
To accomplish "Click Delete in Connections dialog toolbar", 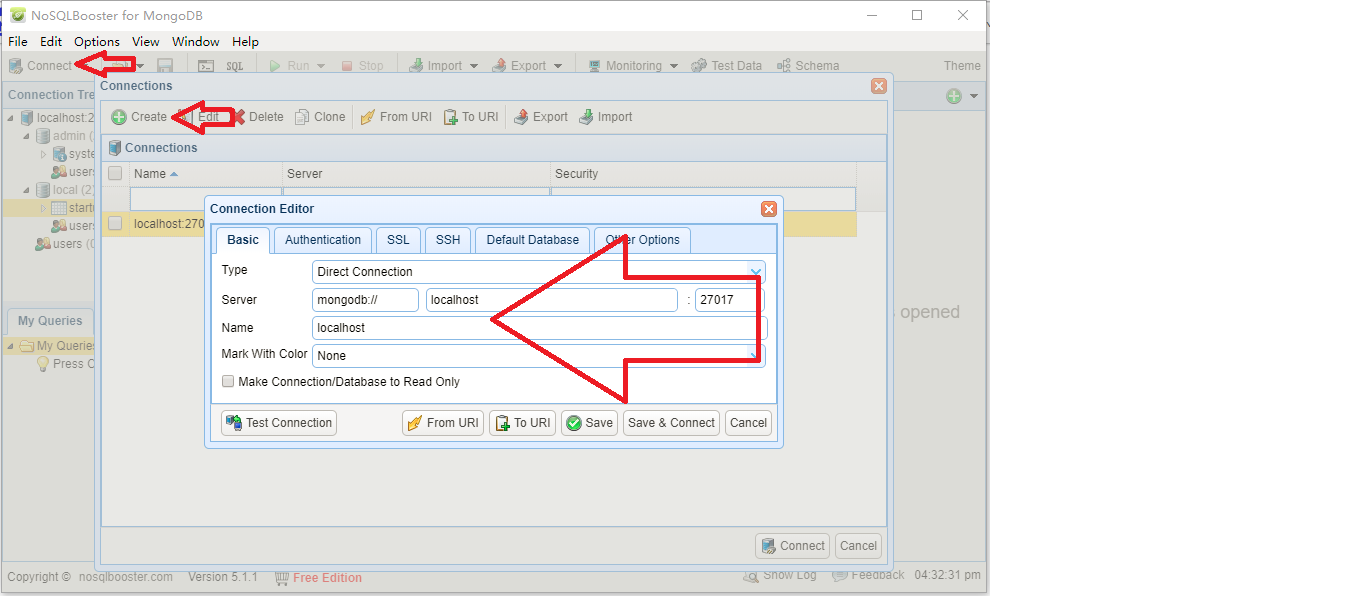I will (x=258, y=117).
